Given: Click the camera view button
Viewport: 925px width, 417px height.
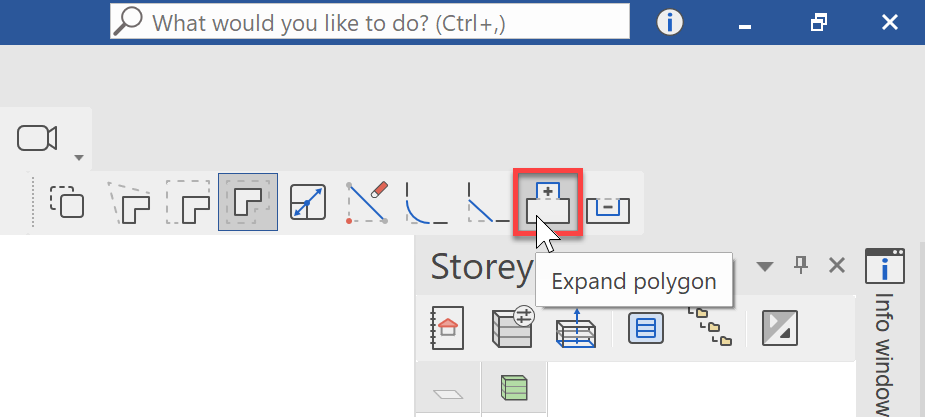Looking at the screenshot, I should [x=37, y=139].
